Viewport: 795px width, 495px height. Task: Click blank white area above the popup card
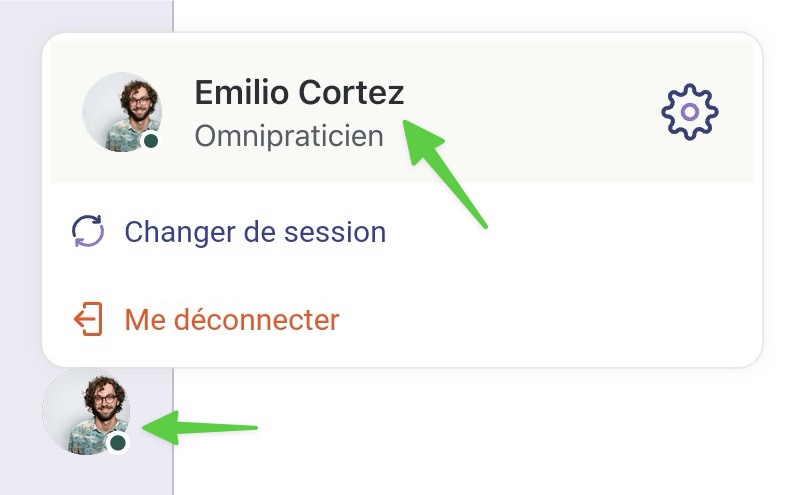click(482, 15)
